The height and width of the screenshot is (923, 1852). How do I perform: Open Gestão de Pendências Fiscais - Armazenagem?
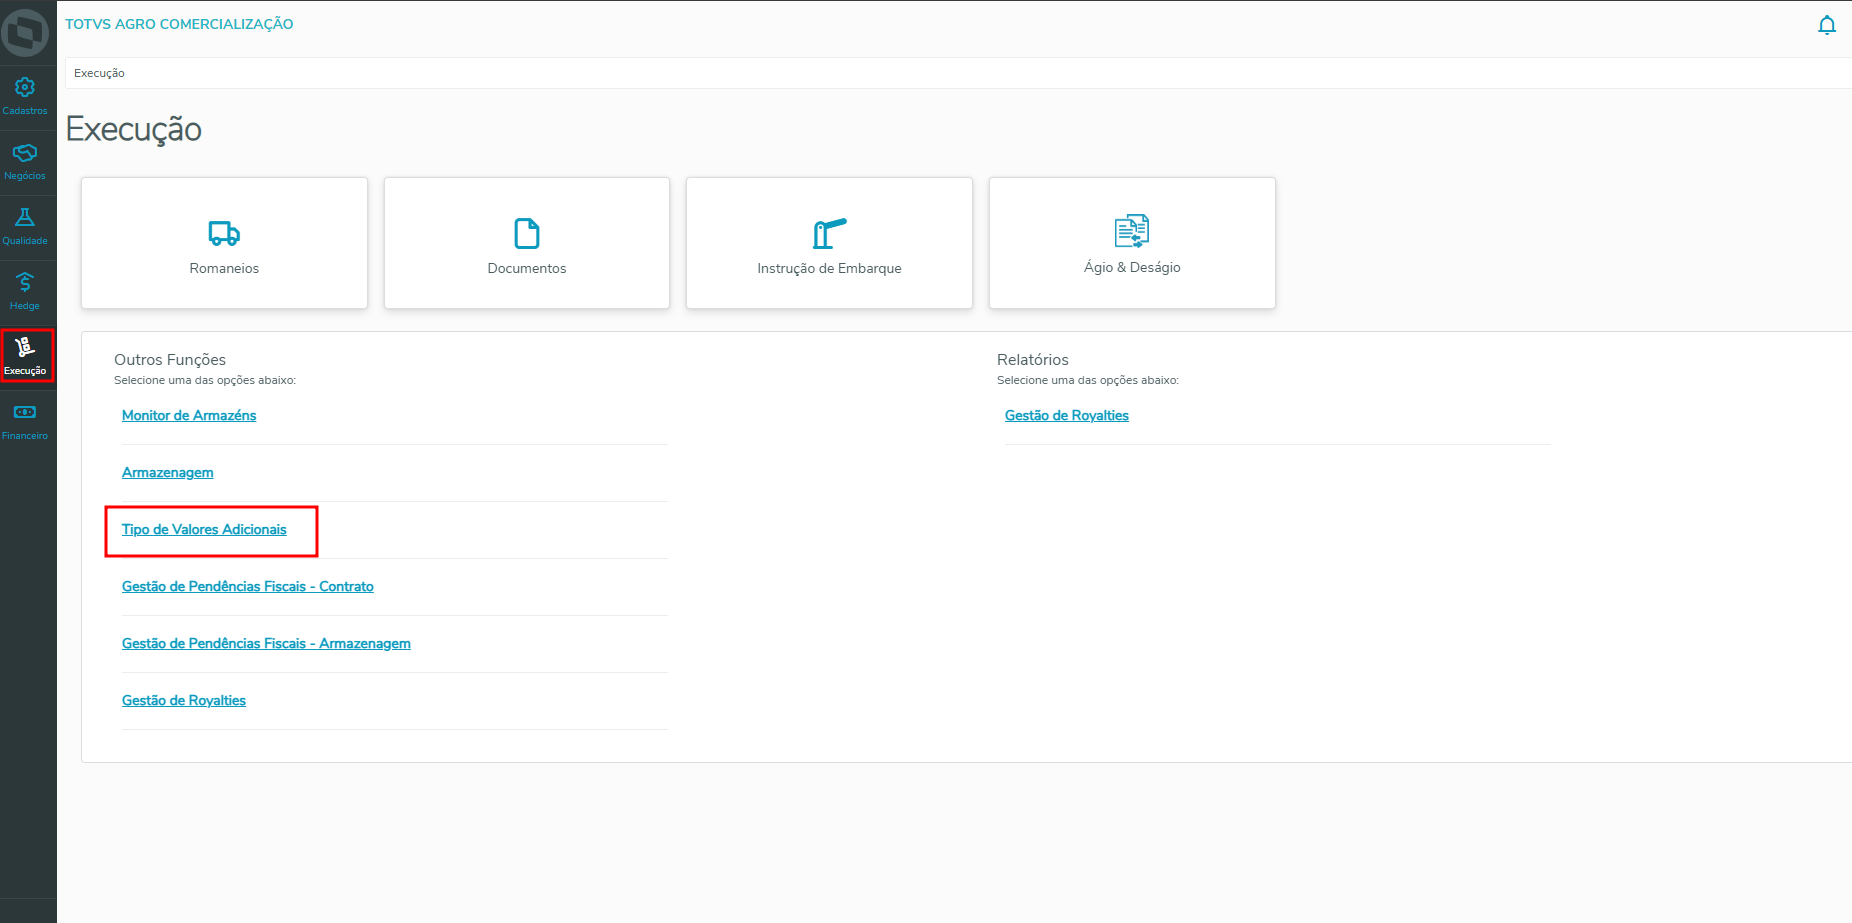pyautogui.click(x=266, y=643)
